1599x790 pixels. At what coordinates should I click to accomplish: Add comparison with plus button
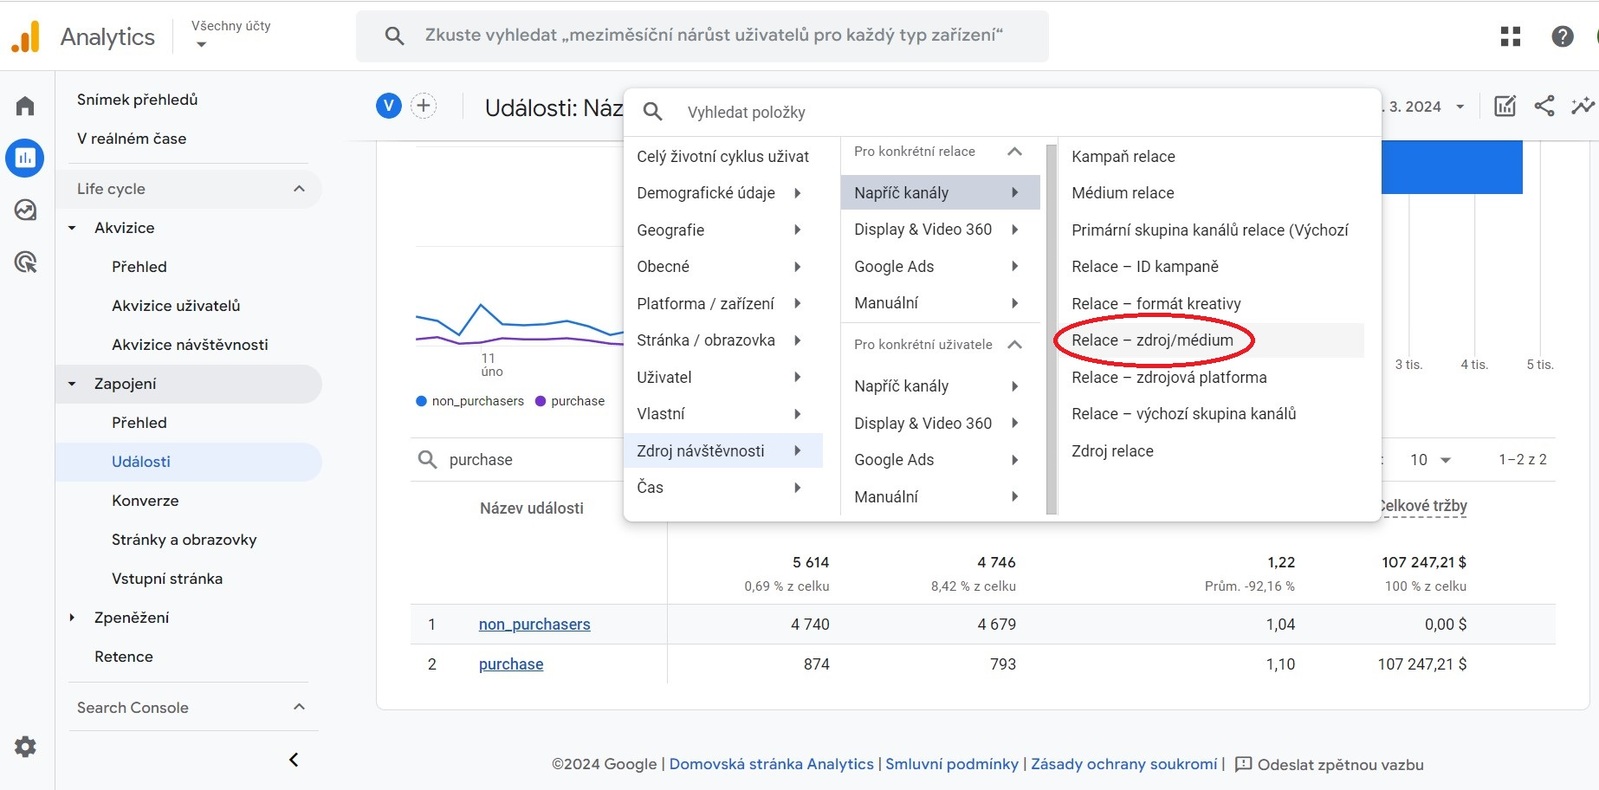point(424,106)
